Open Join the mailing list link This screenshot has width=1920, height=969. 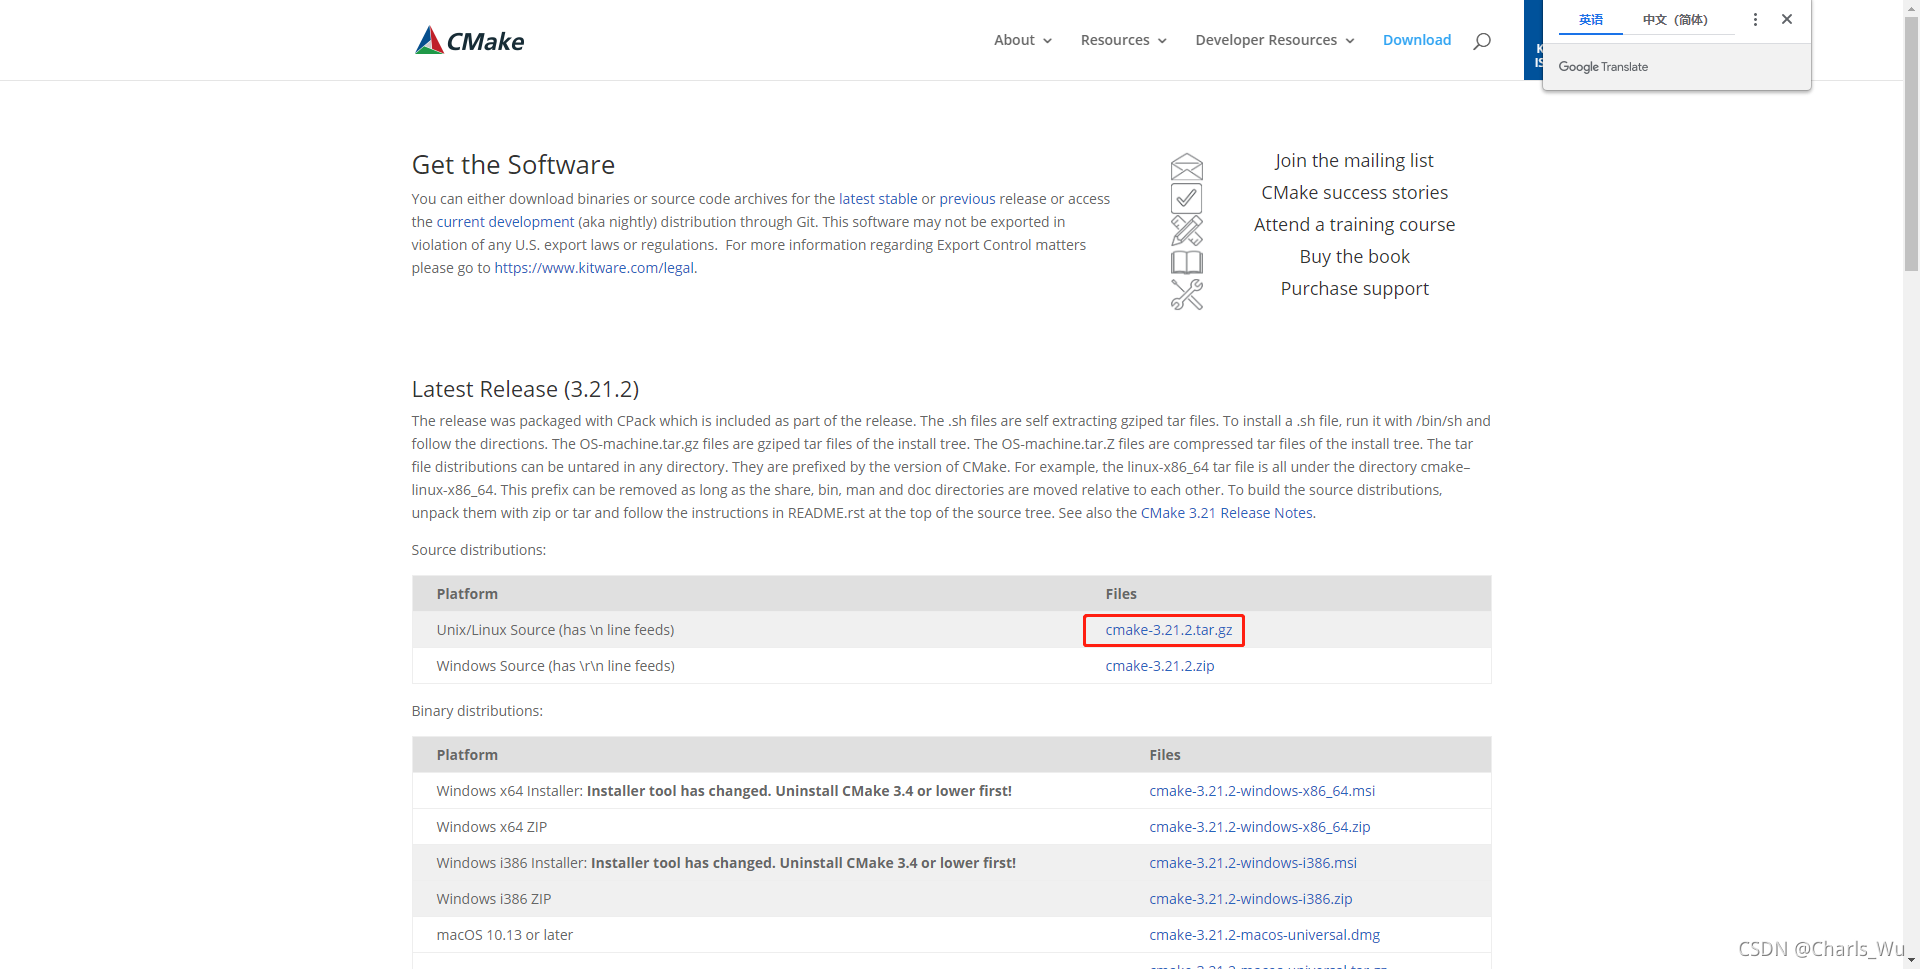1354,161
